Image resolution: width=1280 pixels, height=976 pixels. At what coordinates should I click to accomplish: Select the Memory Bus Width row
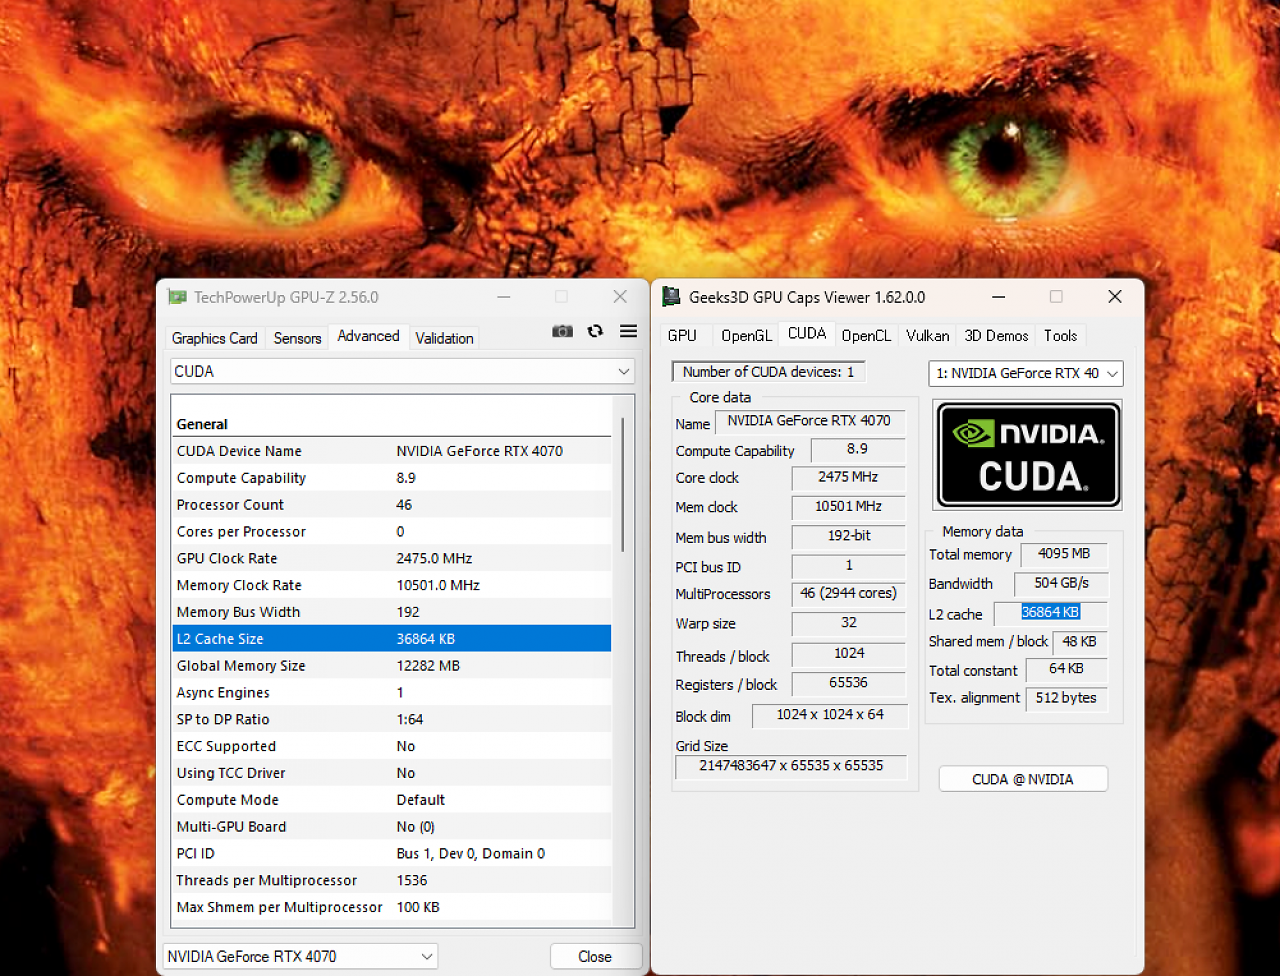(x=392, y=612)
